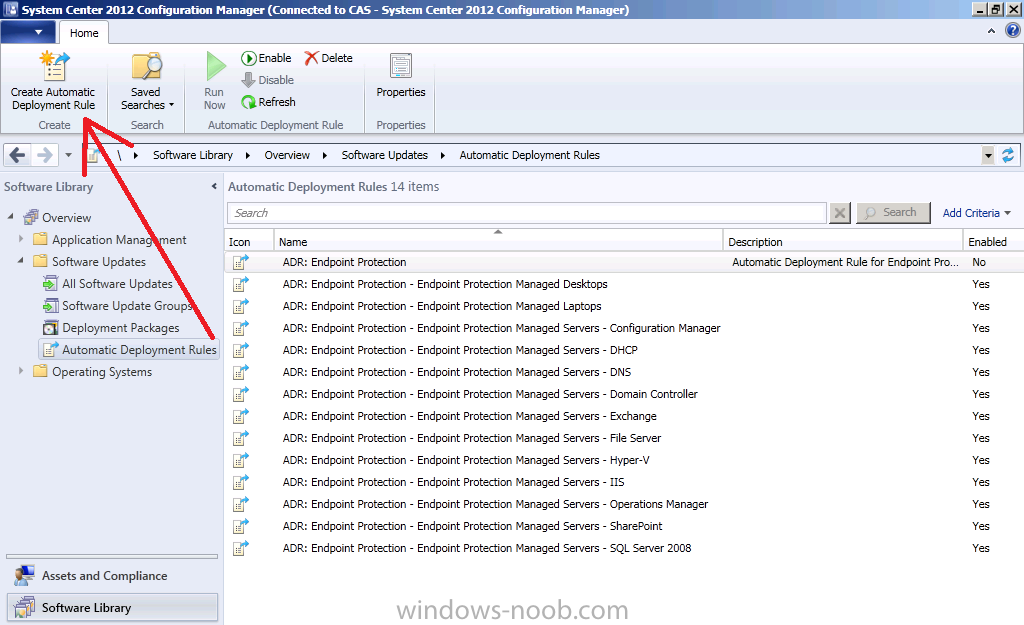Click the Forward navigation arrow
Screen dimensions: 1024x625
coord(44,155)
